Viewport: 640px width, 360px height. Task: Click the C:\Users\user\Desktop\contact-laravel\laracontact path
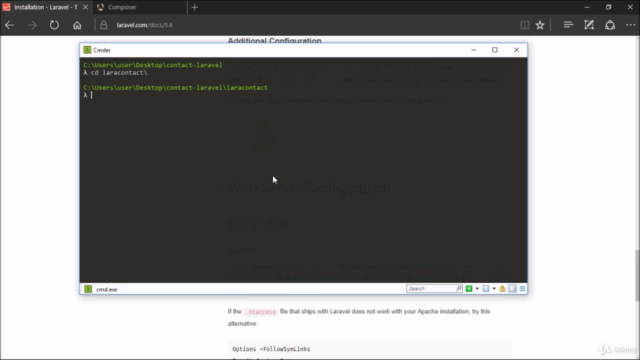176,87
